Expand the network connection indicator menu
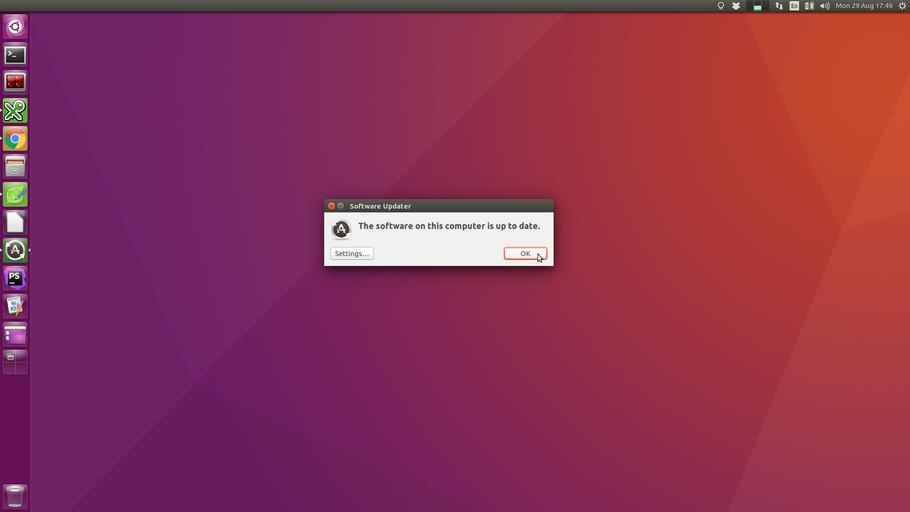 click(779, 6)
